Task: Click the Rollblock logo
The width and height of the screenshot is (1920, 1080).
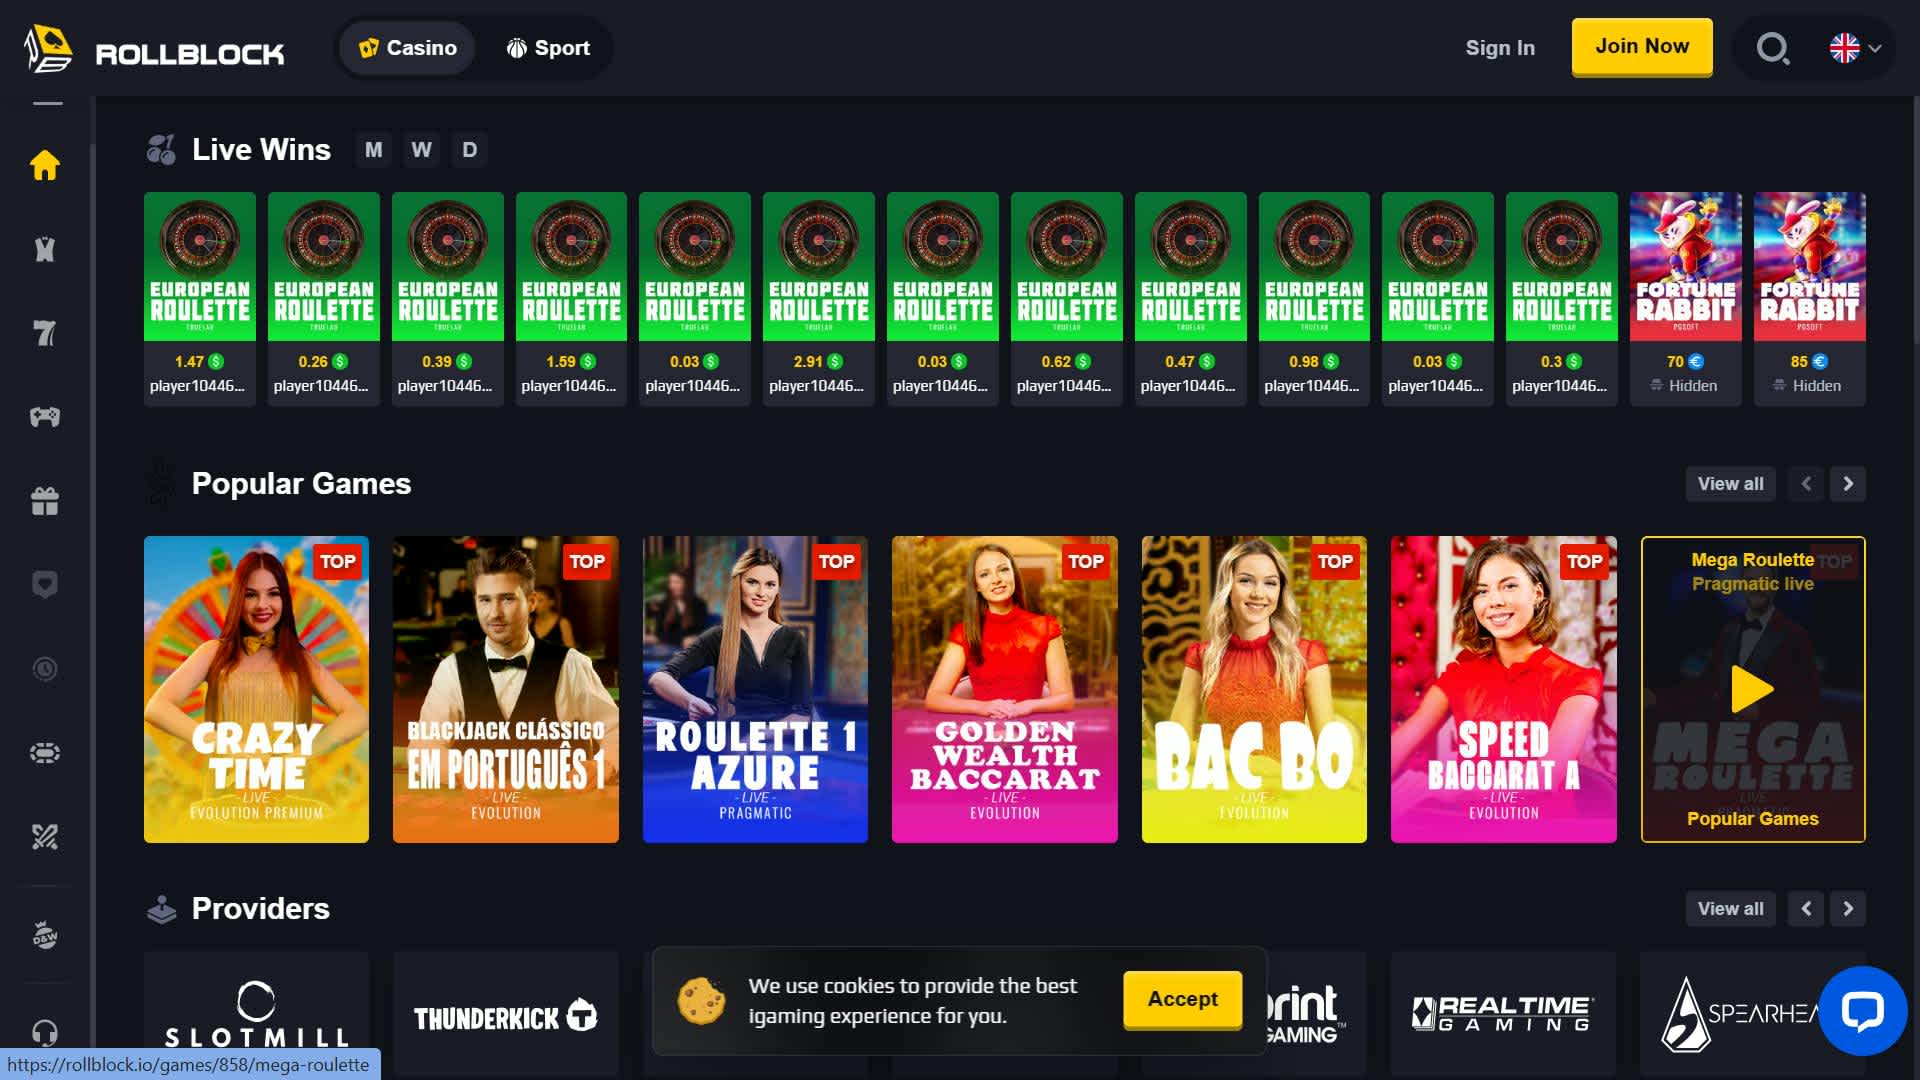Action: (155, 48)
